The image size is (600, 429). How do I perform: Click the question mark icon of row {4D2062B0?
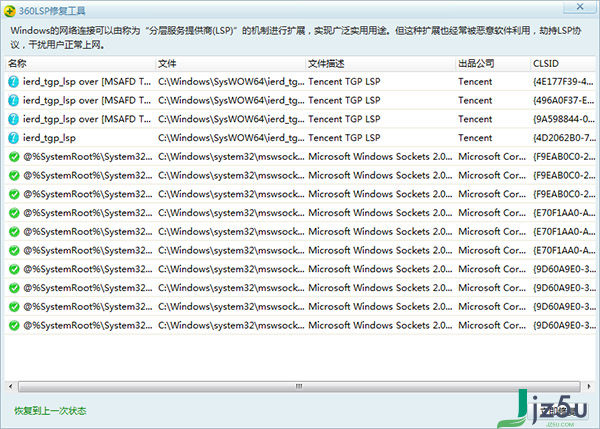13,138
